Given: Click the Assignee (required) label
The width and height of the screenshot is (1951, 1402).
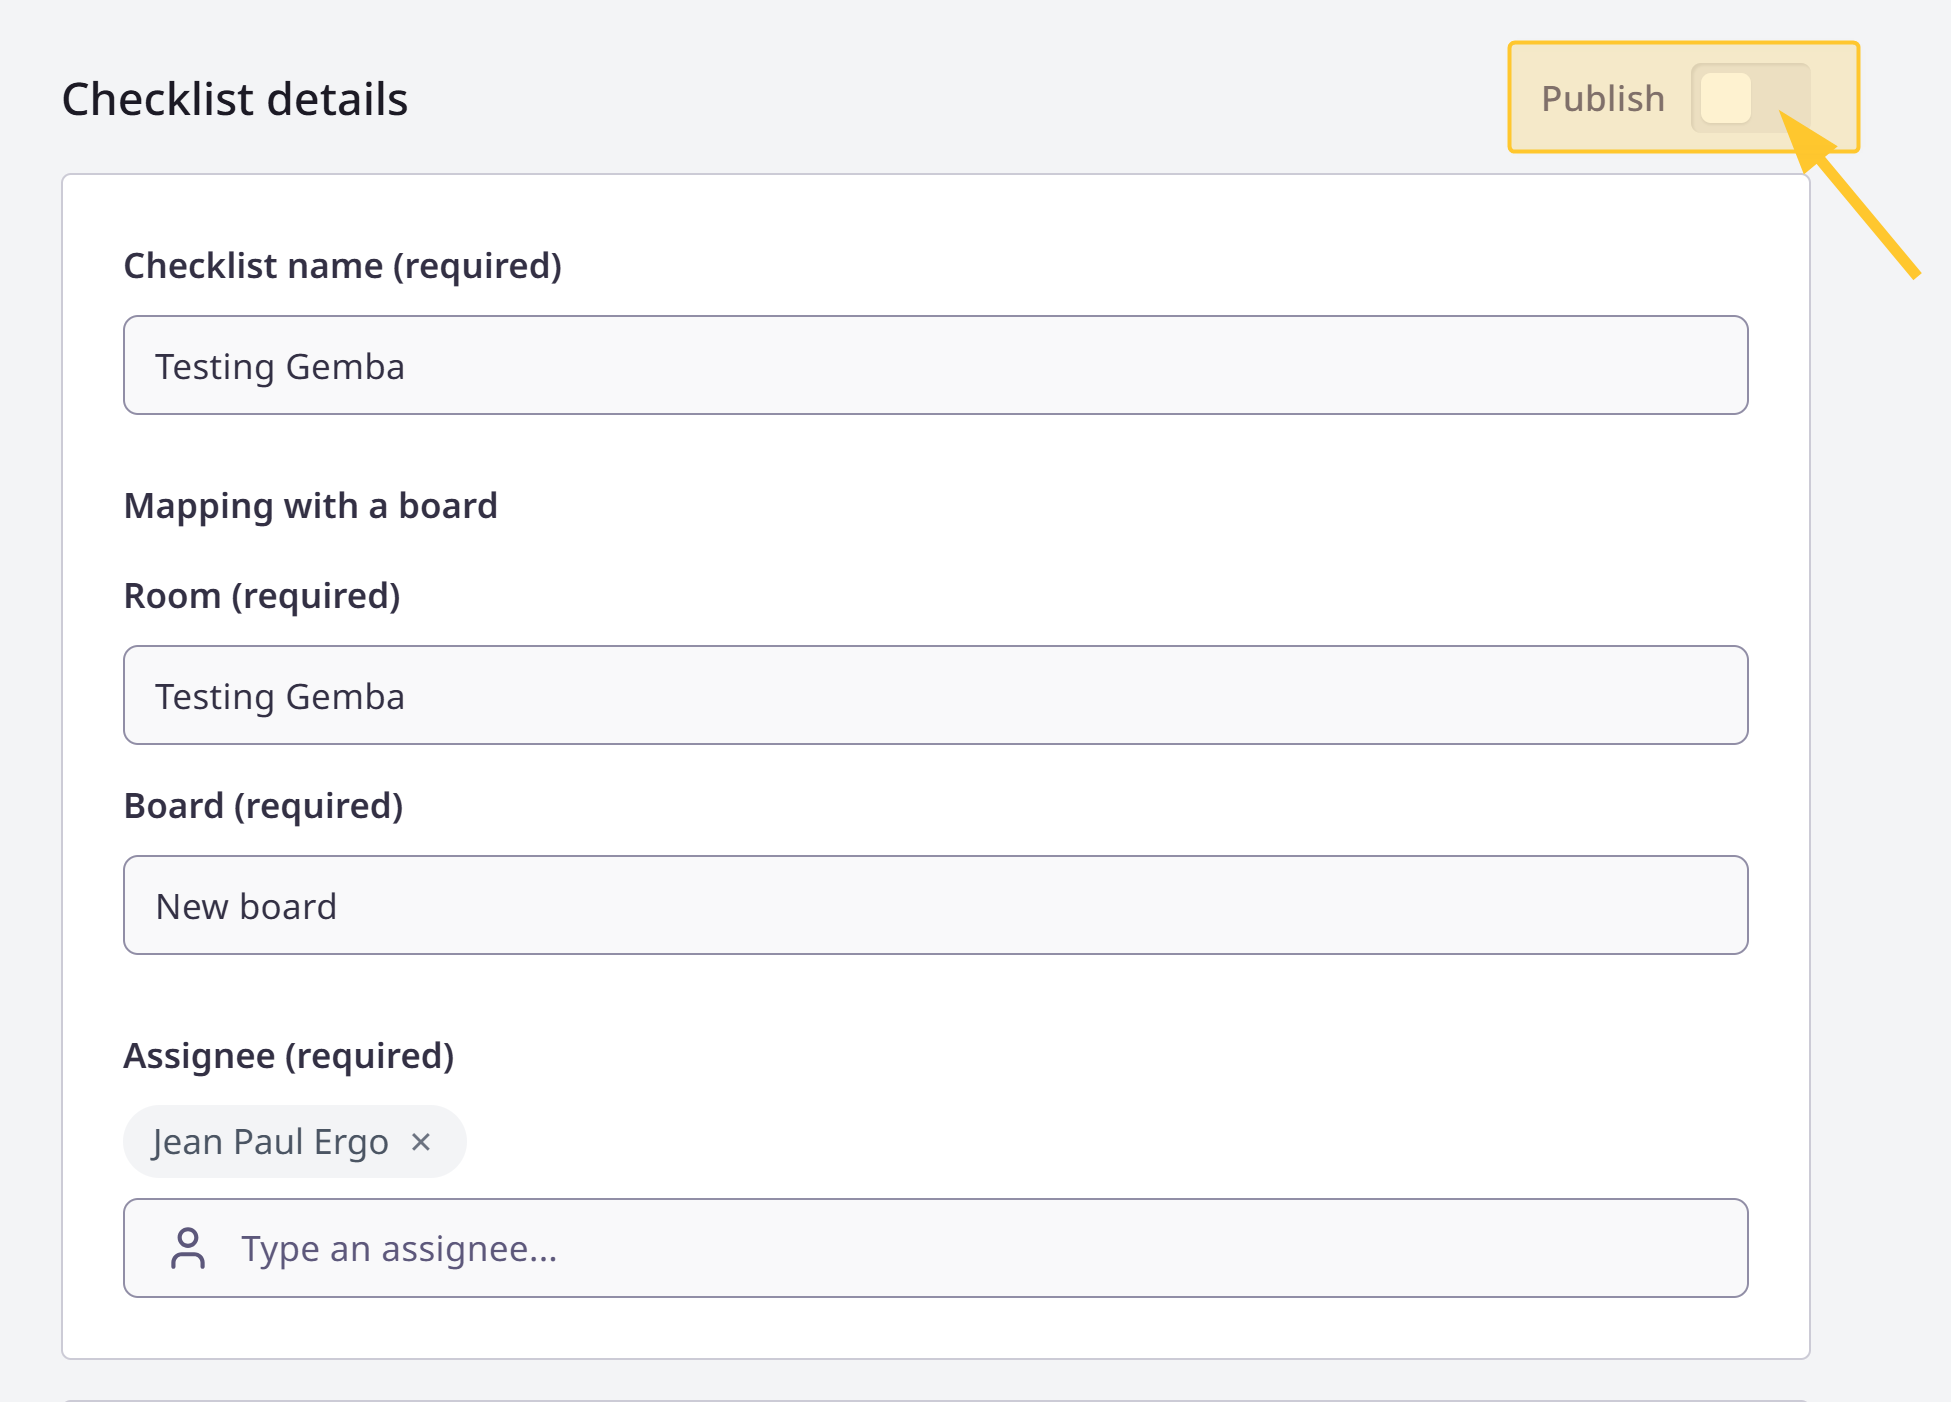Looking at the screenshot, I should [289, 1056].
